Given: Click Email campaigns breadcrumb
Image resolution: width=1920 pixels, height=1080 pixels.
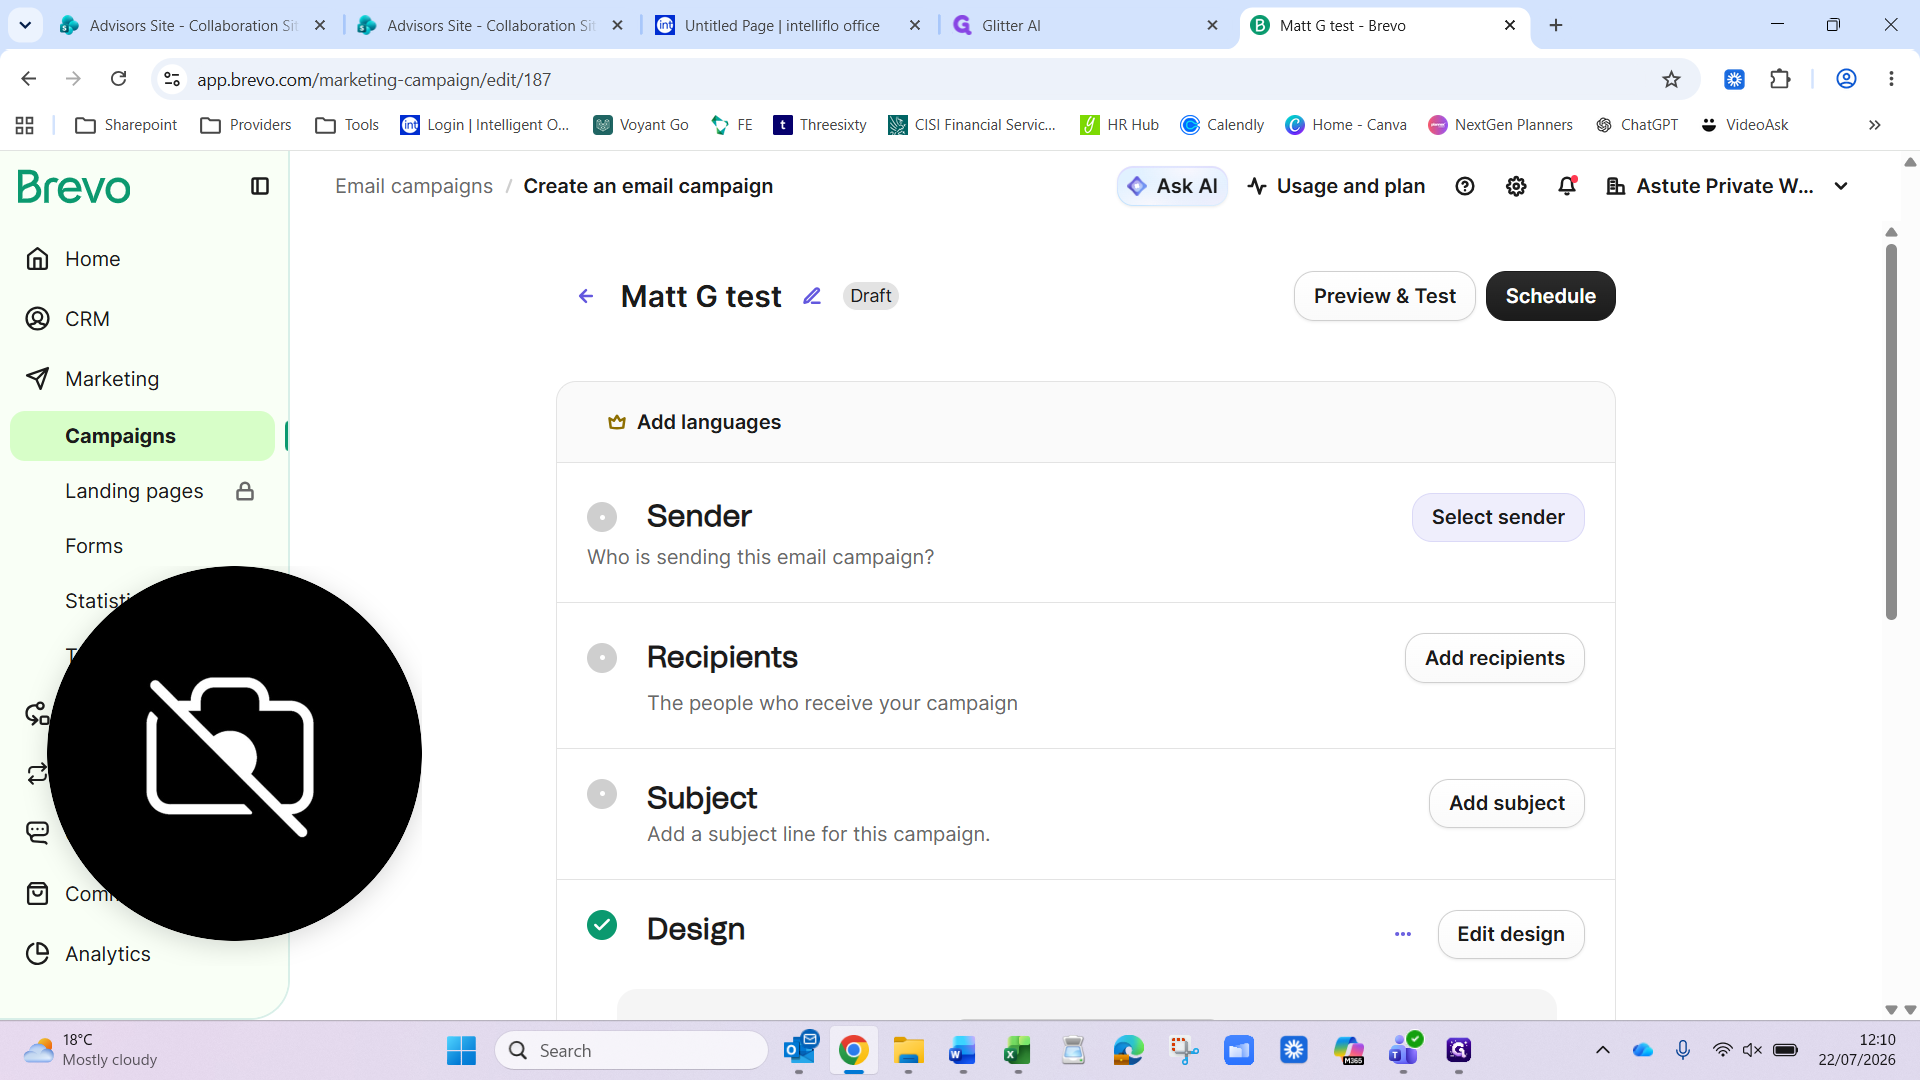Looking at the screenshot, I should [414, 186].
